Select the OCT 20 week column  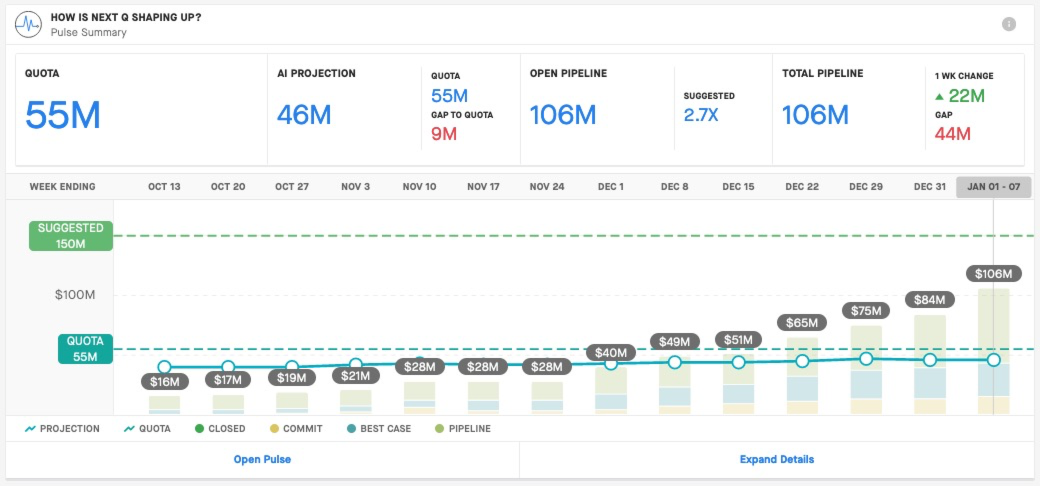228,187
